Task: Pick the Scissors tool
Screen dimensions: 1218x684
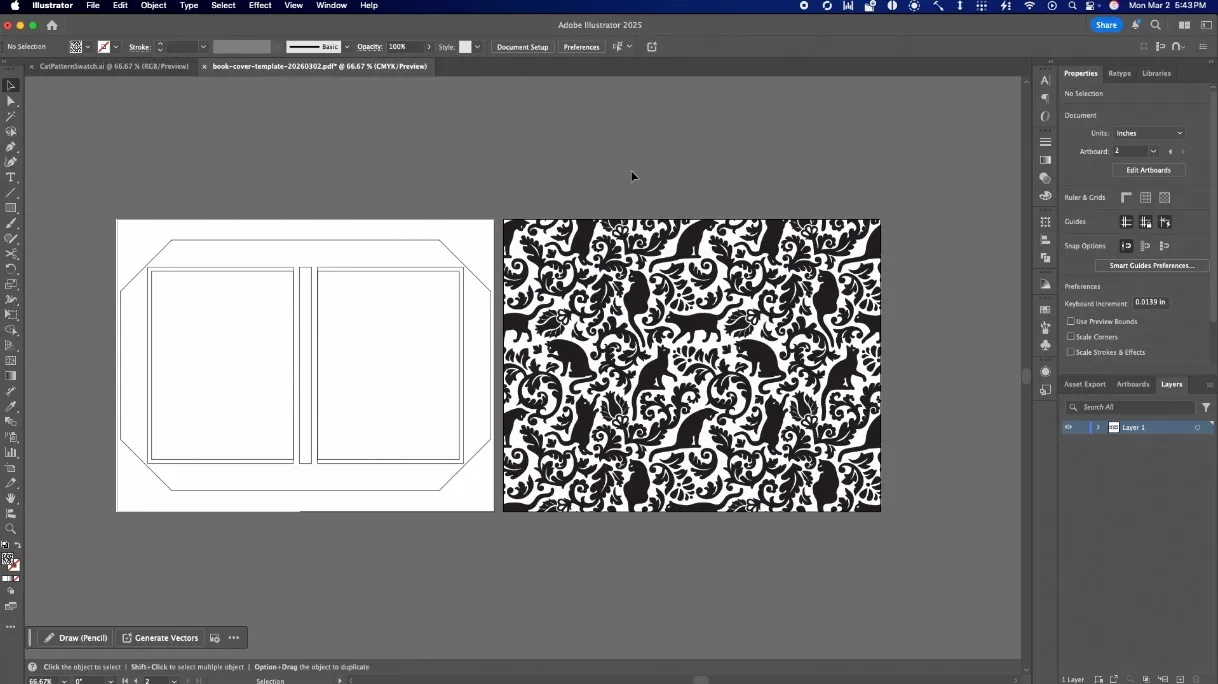Action: [11, 254]
